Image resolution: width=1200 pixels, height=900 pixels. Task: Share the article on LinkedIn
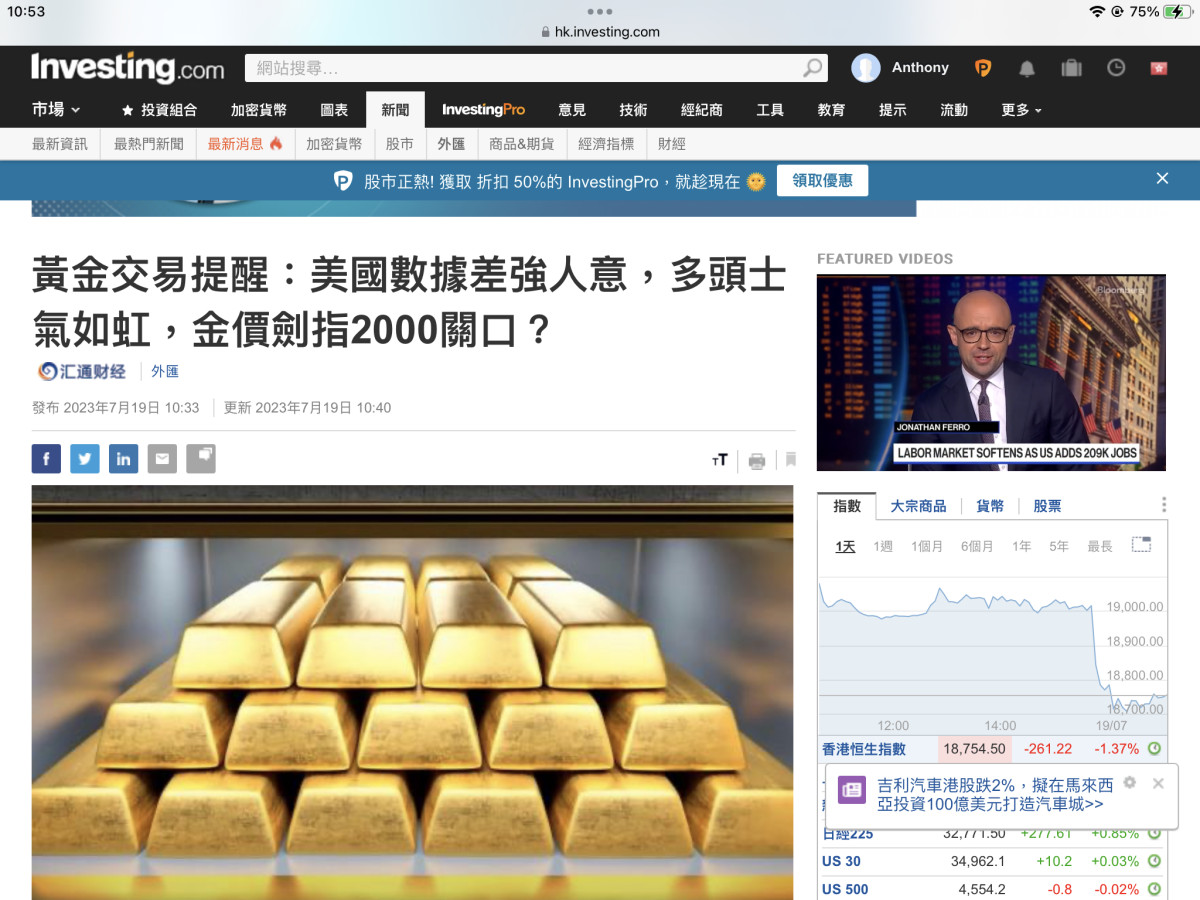(123, 459)
